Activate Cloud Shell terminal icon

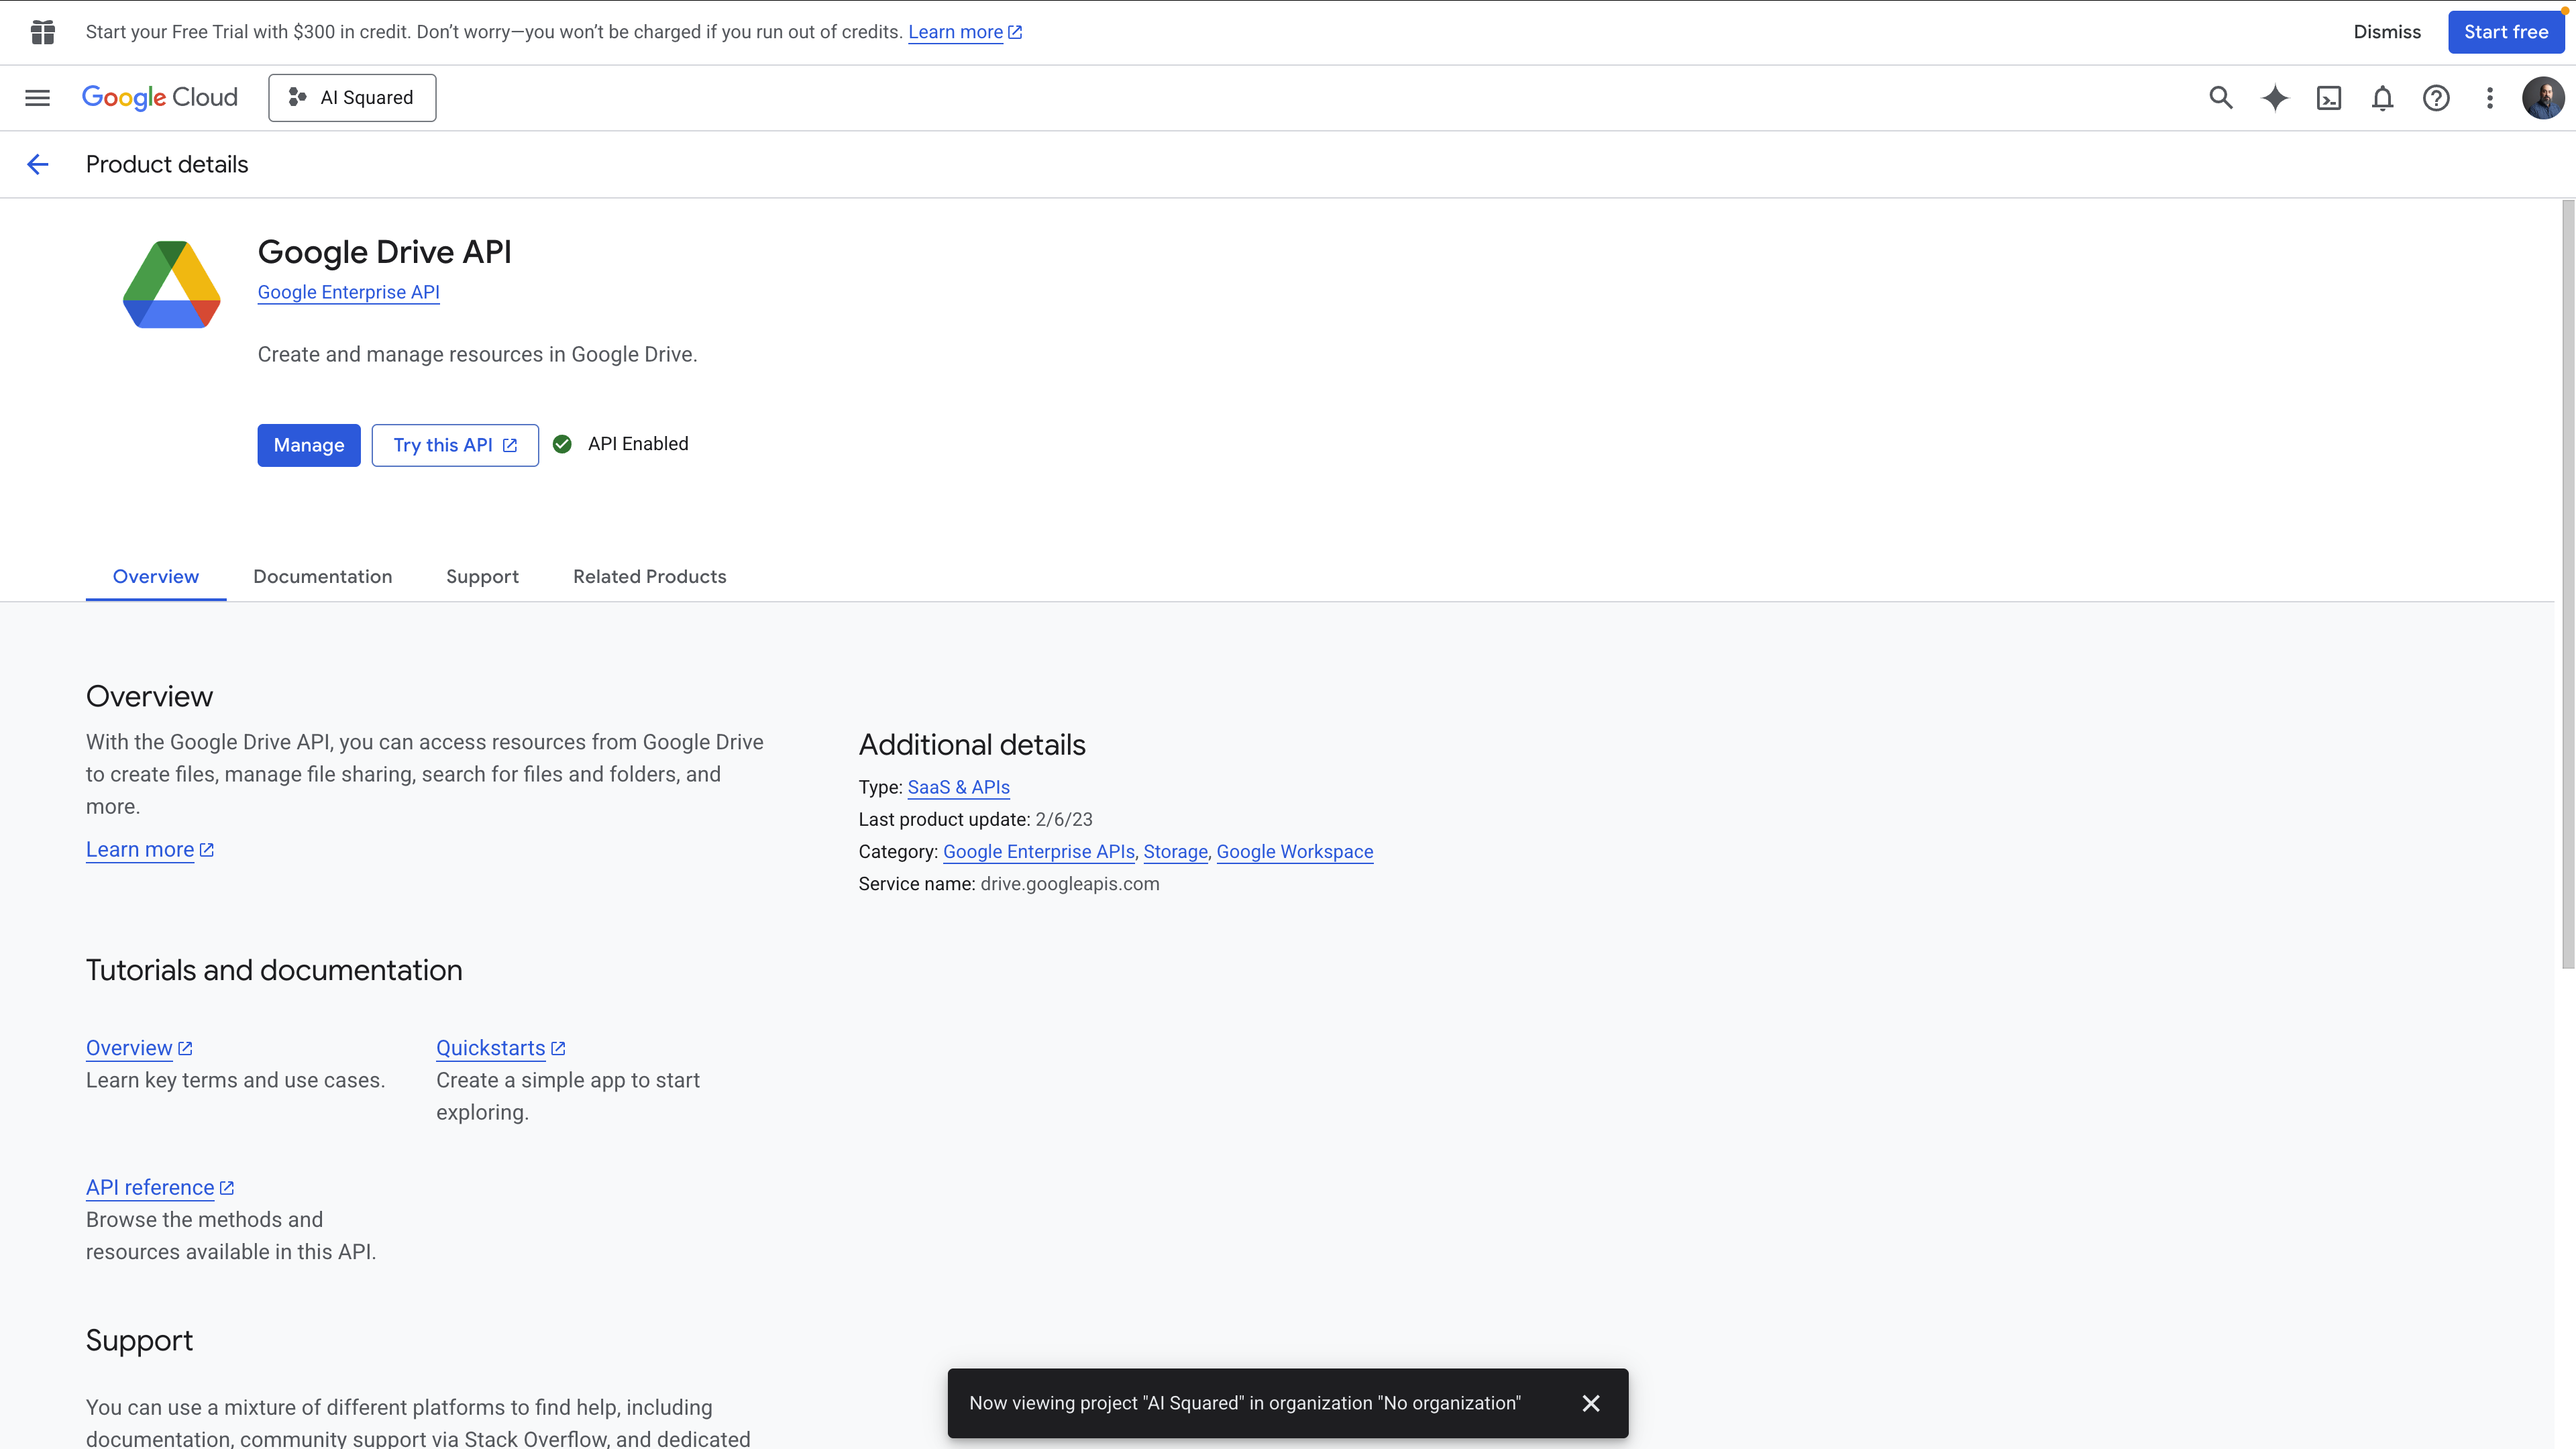coord(2329,98)
